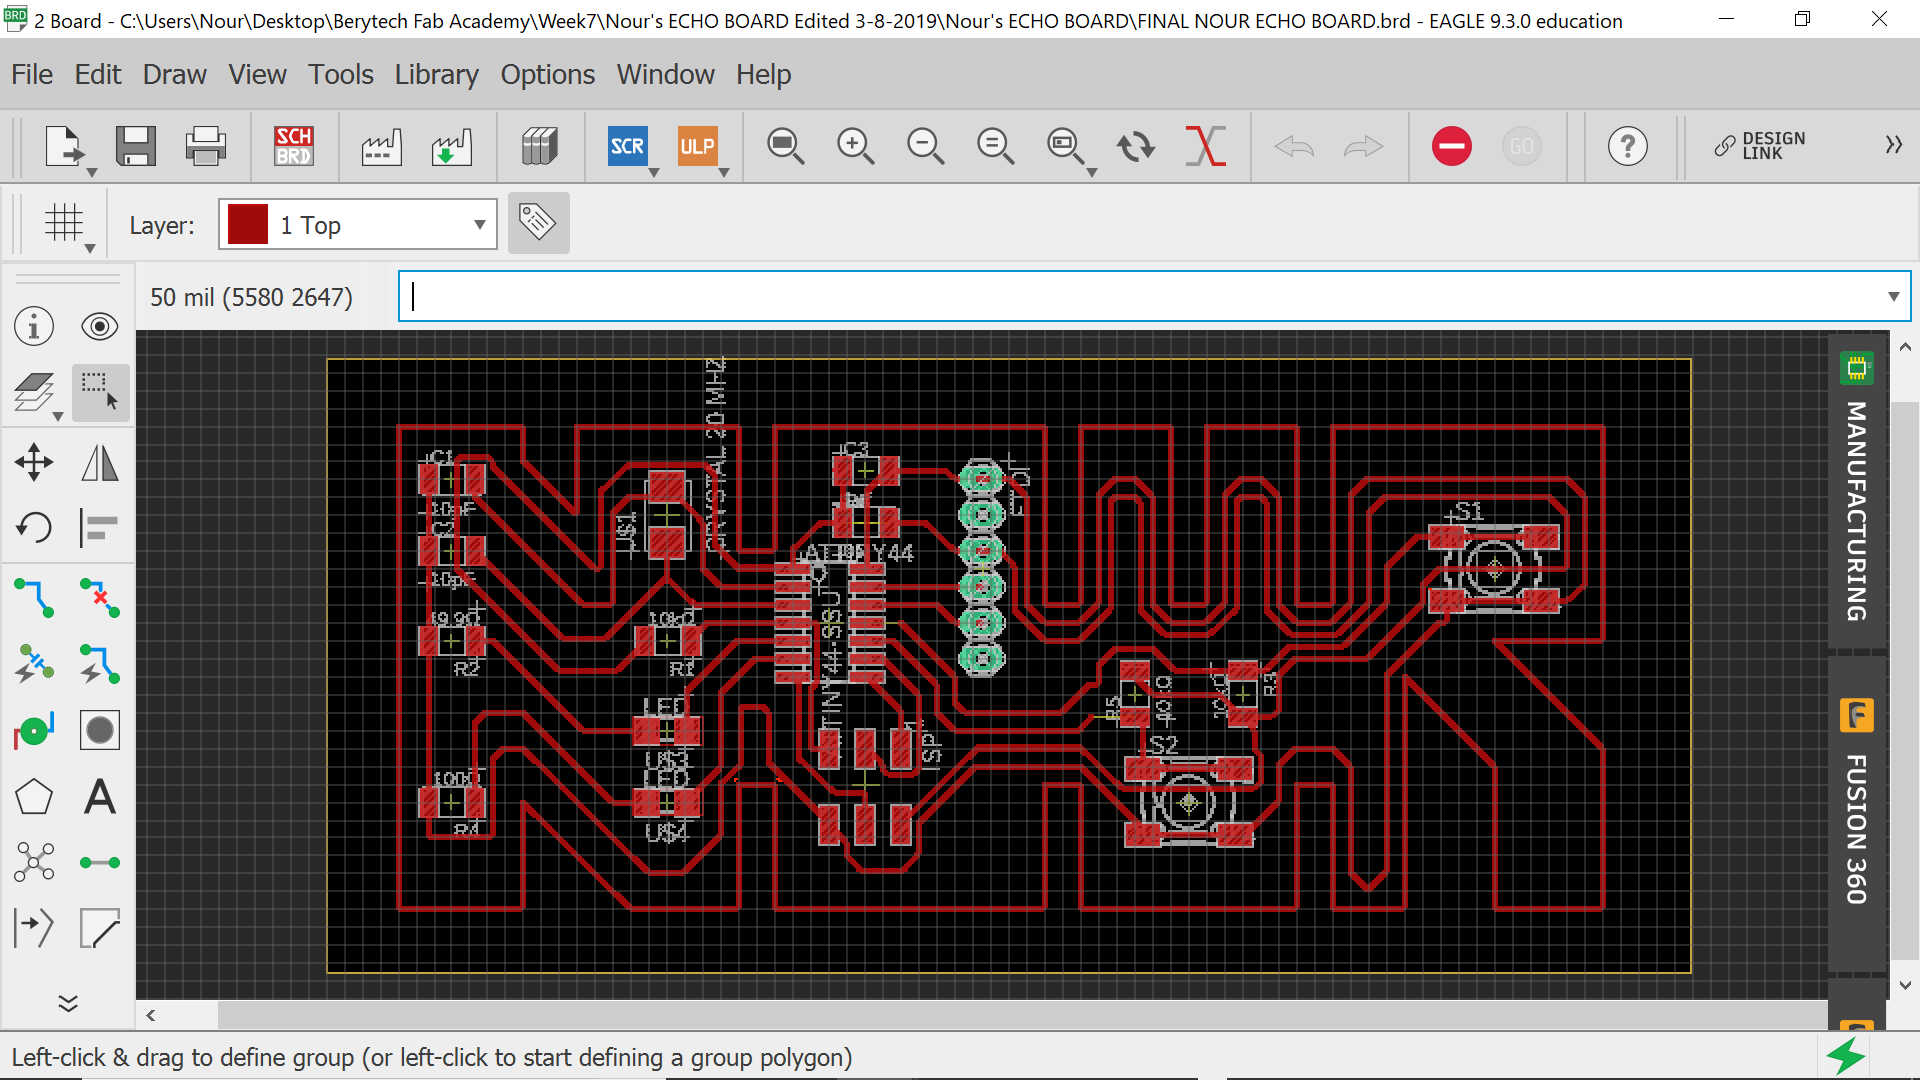1920x1080 pixels.
Task: Open the Layer dropdown showing 1 Top
Action: point(358,225)
